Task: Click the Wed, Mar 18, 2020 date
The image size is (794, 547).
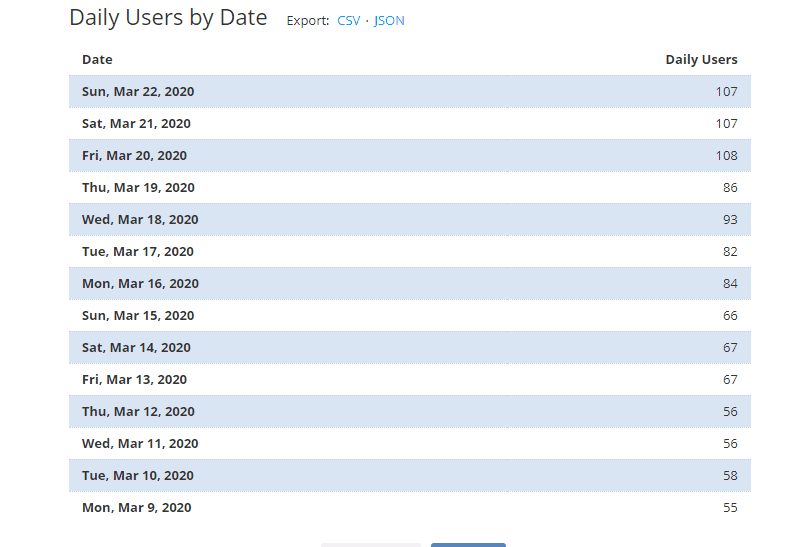Action: click(x=140, y=220)
